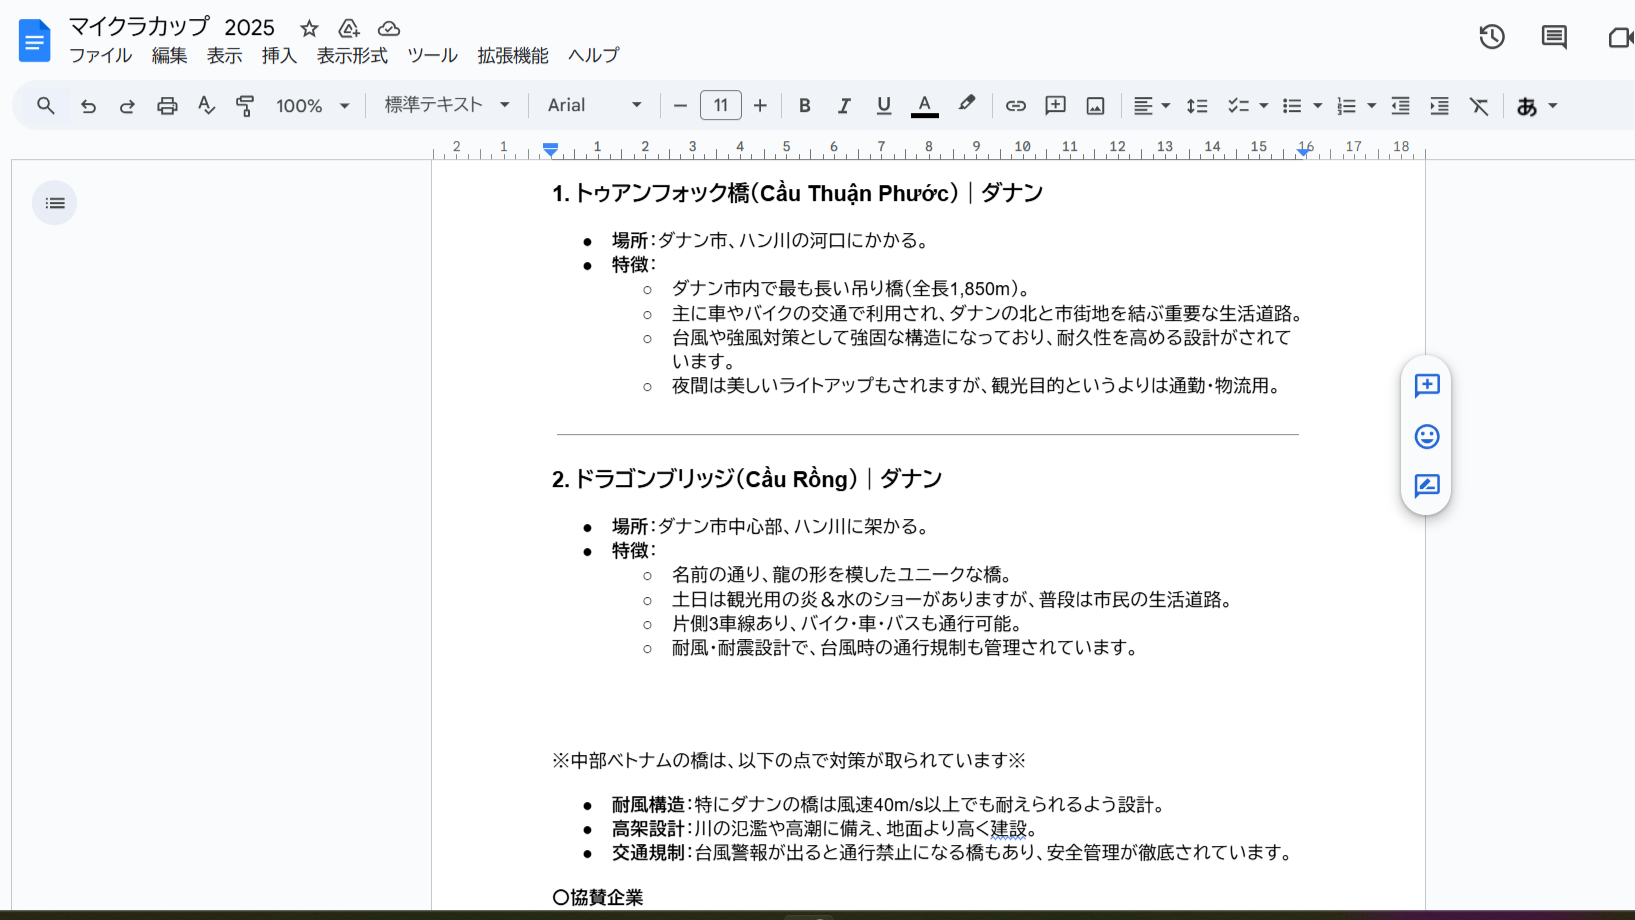
Task: Open the ヘルプ menu
Action: tap(594, 56)
